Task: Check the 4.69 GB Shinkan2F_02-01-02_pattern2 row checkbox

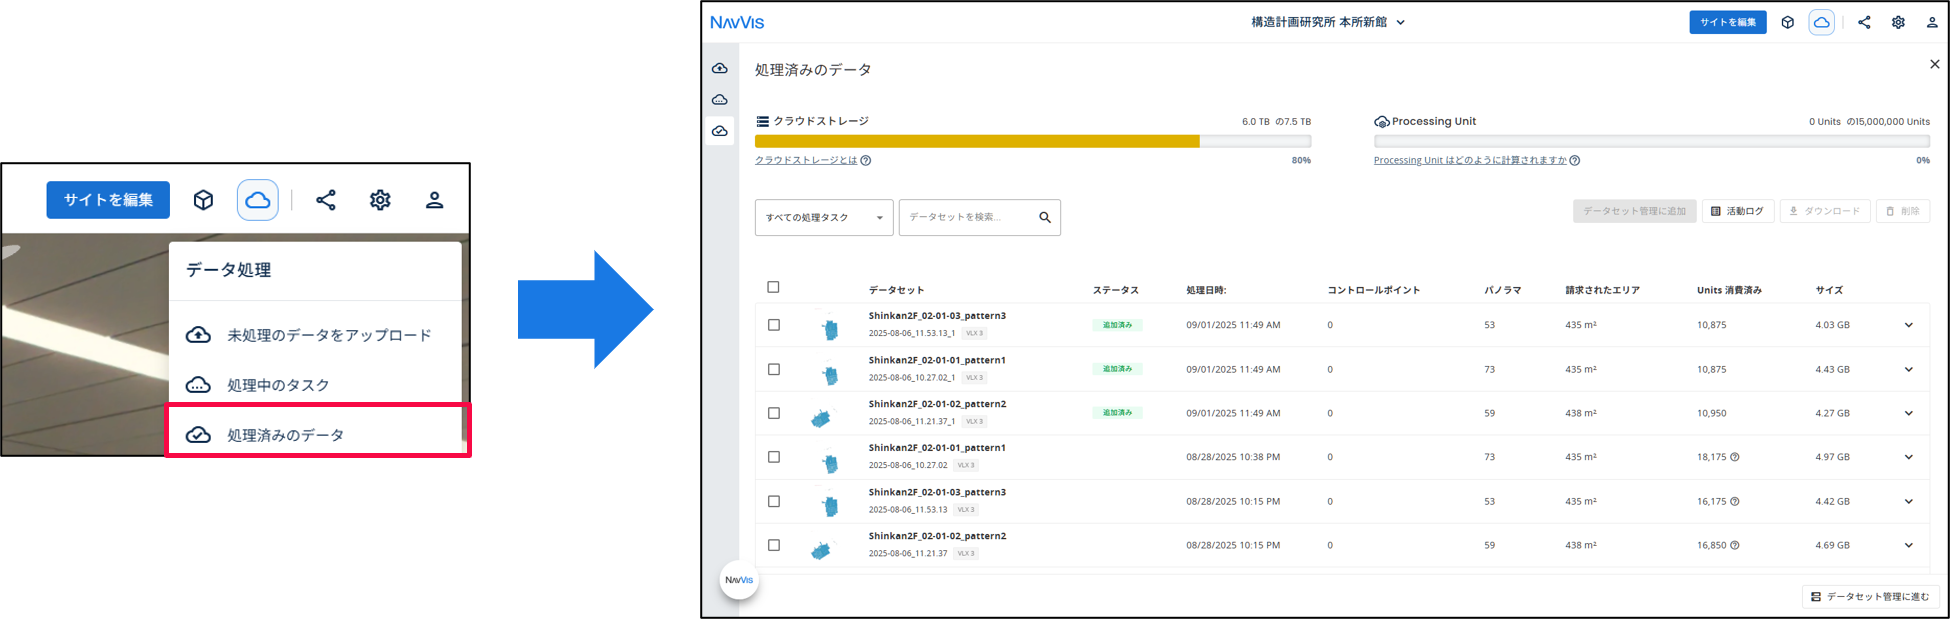Action: point(773,545)
